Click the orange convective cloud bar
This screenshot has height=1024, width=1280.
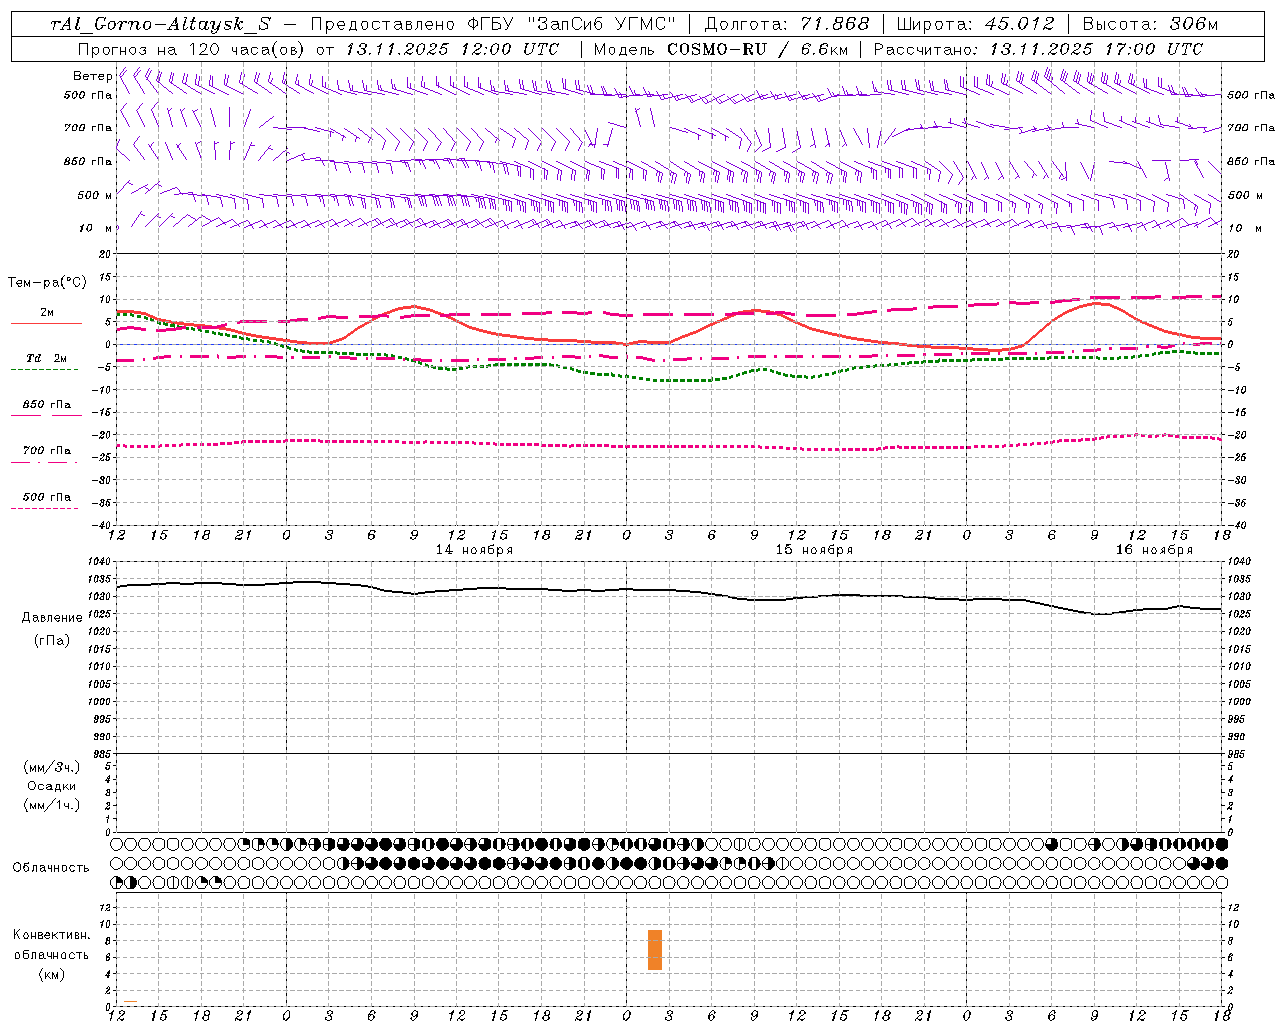pyautogui.click(x=655, y=950)
